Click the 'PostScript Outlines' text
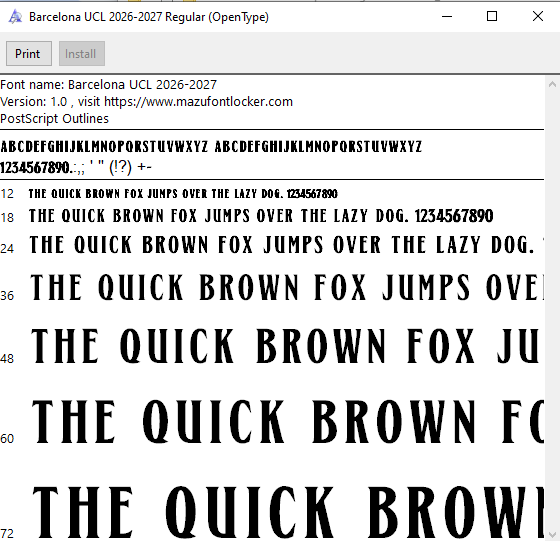Viewport: 560px width, 541px height. pyautogui.click(x=54, y=119)
